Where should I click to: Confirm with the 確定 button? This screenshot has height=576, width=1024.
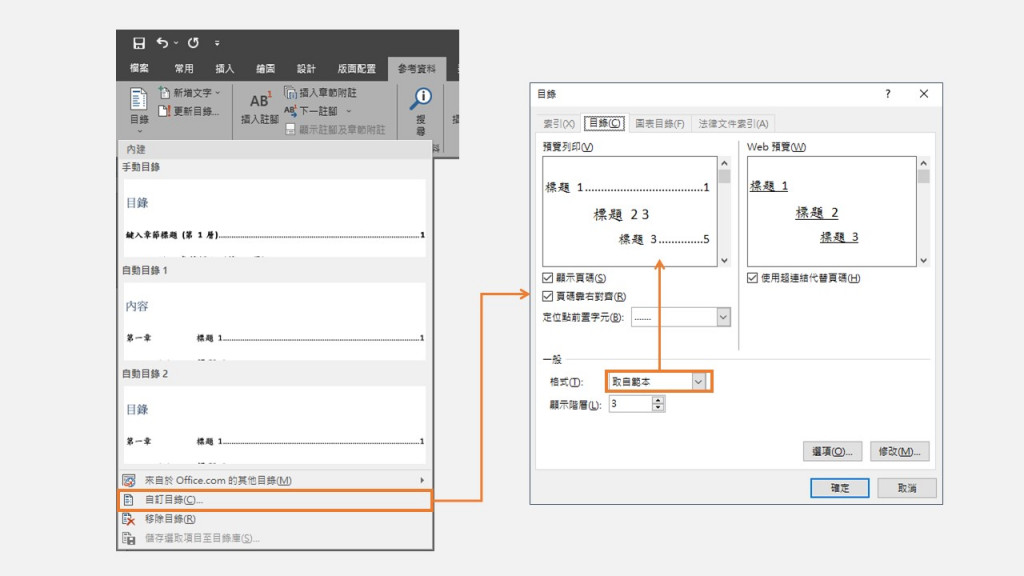click(x=839, y=488)
